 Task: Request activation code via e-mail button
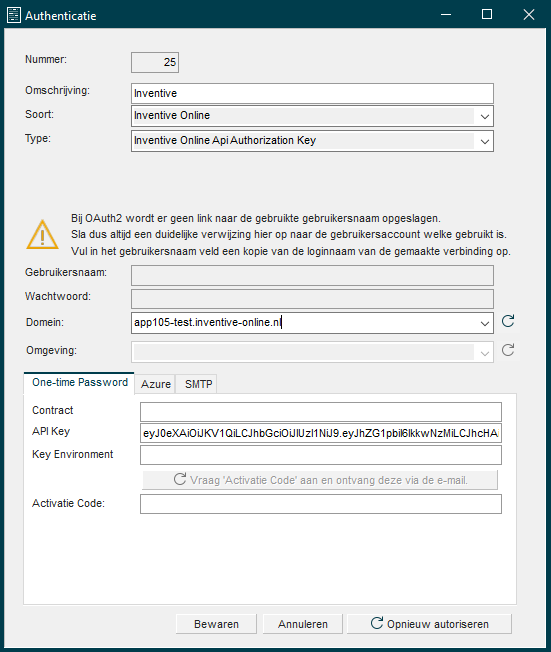coord(320,480)
